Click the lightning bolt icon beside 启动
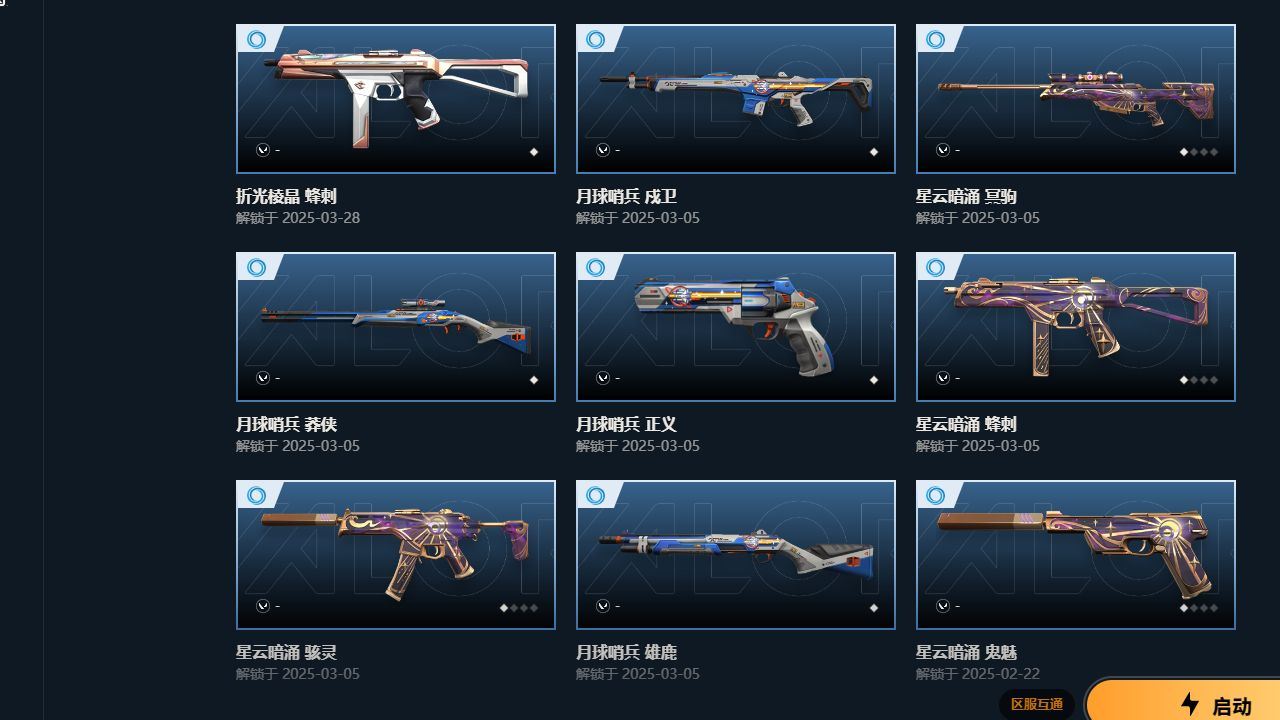Image resolution: width=1280 pixels, height=720 pixels. [1190, 704]
